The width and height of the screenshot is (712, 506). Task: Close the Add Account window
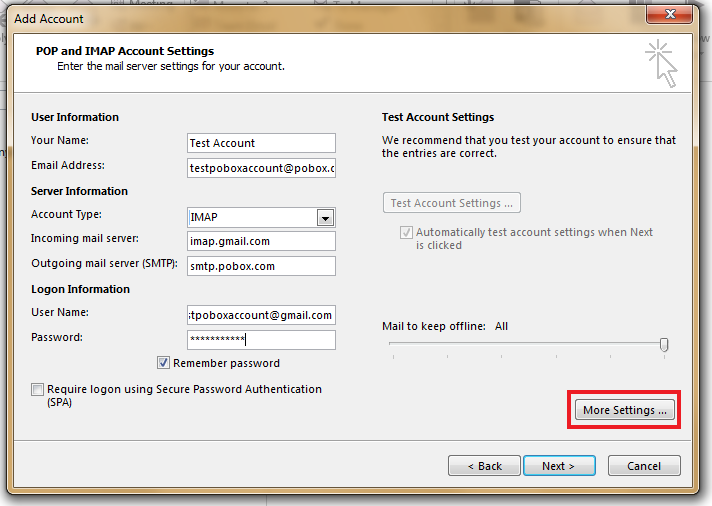click(669, 14)
